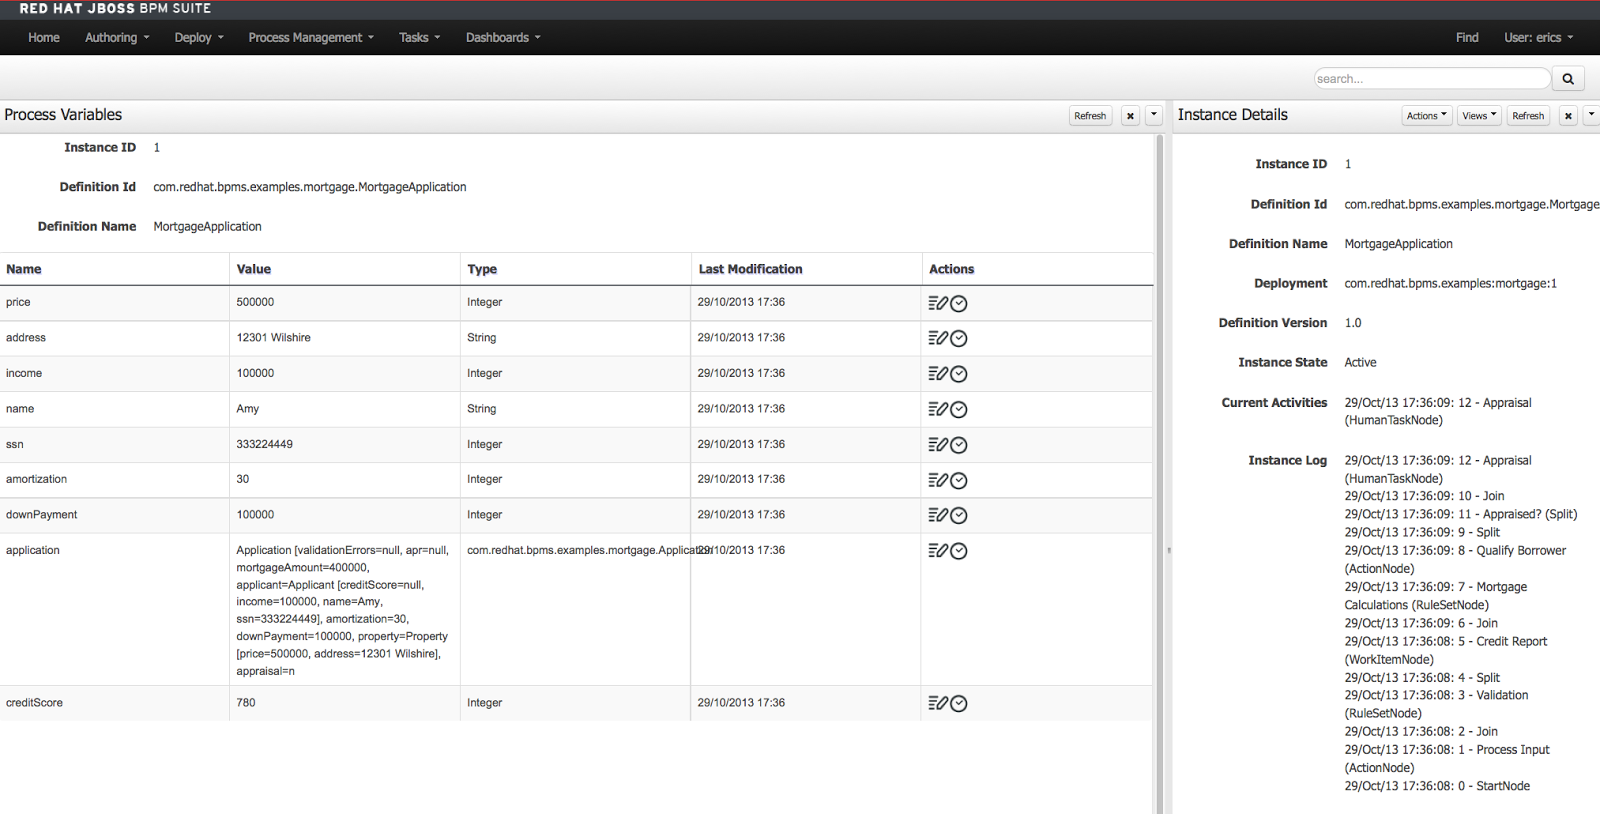Image resolution: width=1600 pixels, height=814 pixels.
Task: View history of the application variable
Action: (959, 551)
